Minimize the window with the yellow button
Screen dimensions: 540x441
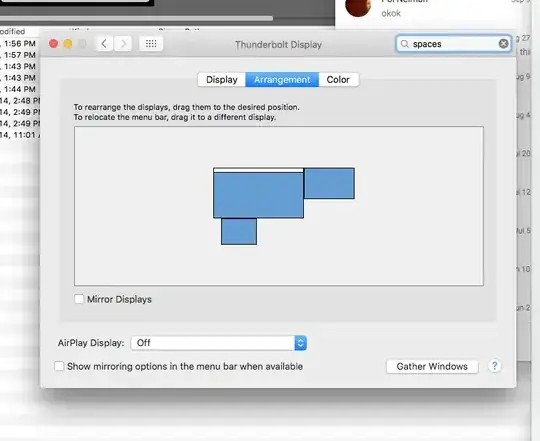[68, 44]
